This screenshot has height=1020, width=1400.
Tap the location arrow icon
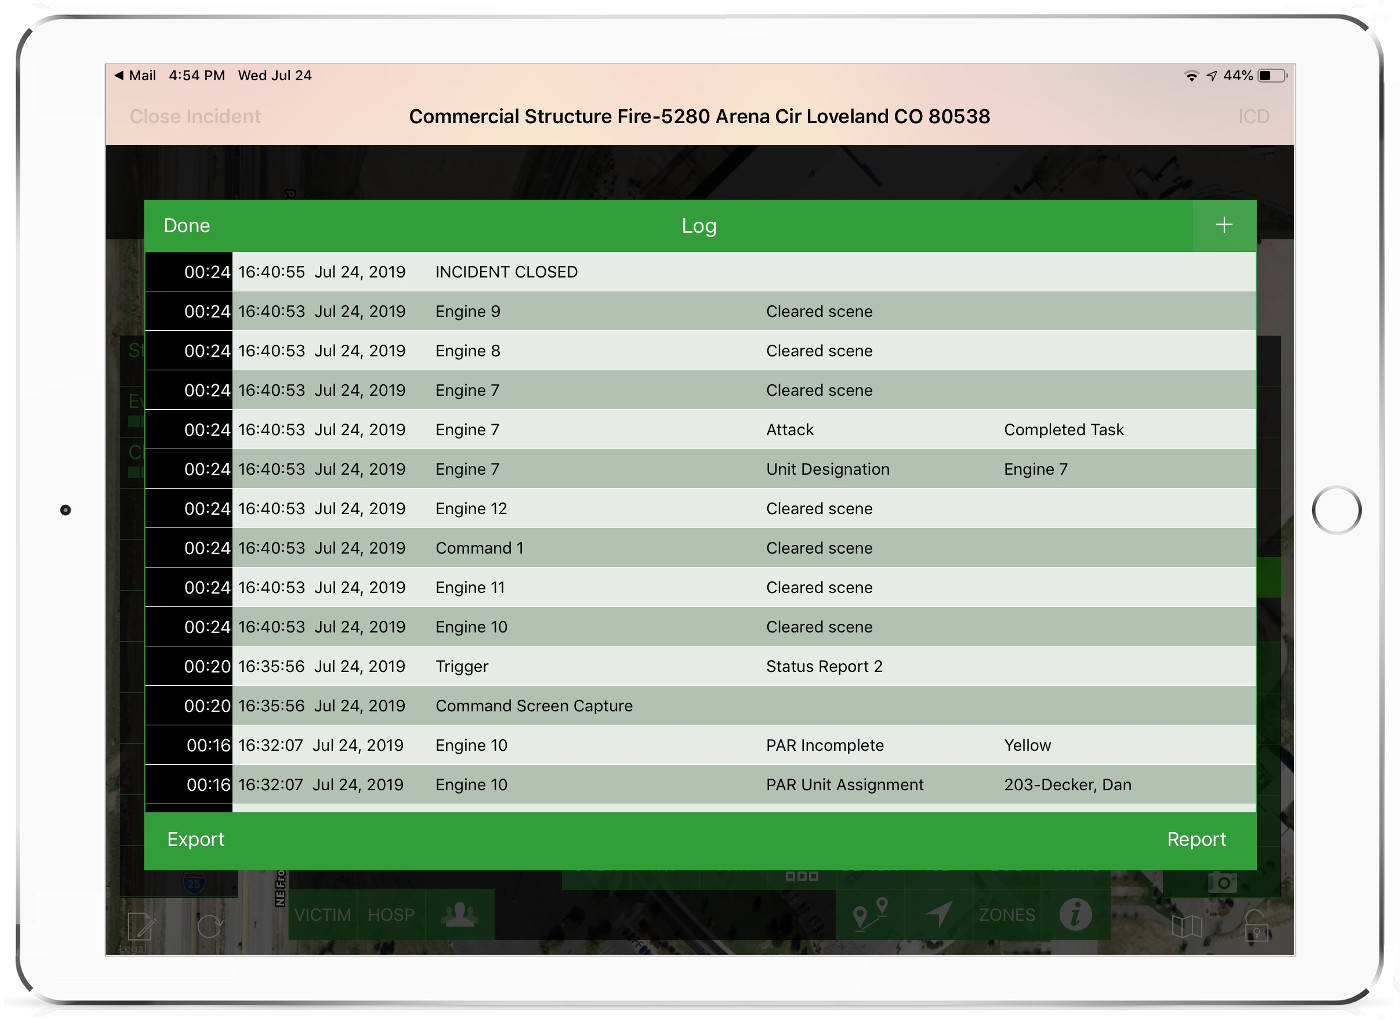(939, 914)
